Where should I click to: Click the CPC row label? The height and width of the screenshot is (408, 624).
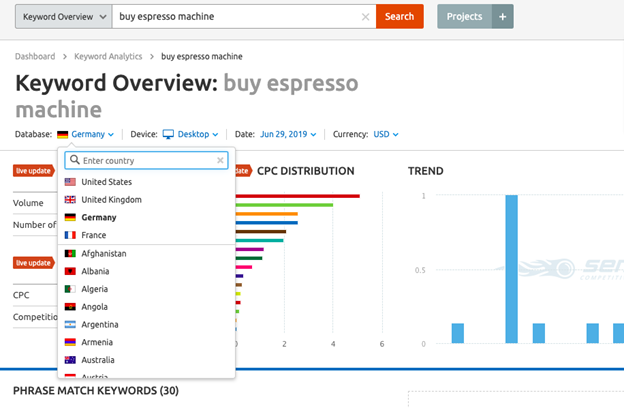[21, 295]
